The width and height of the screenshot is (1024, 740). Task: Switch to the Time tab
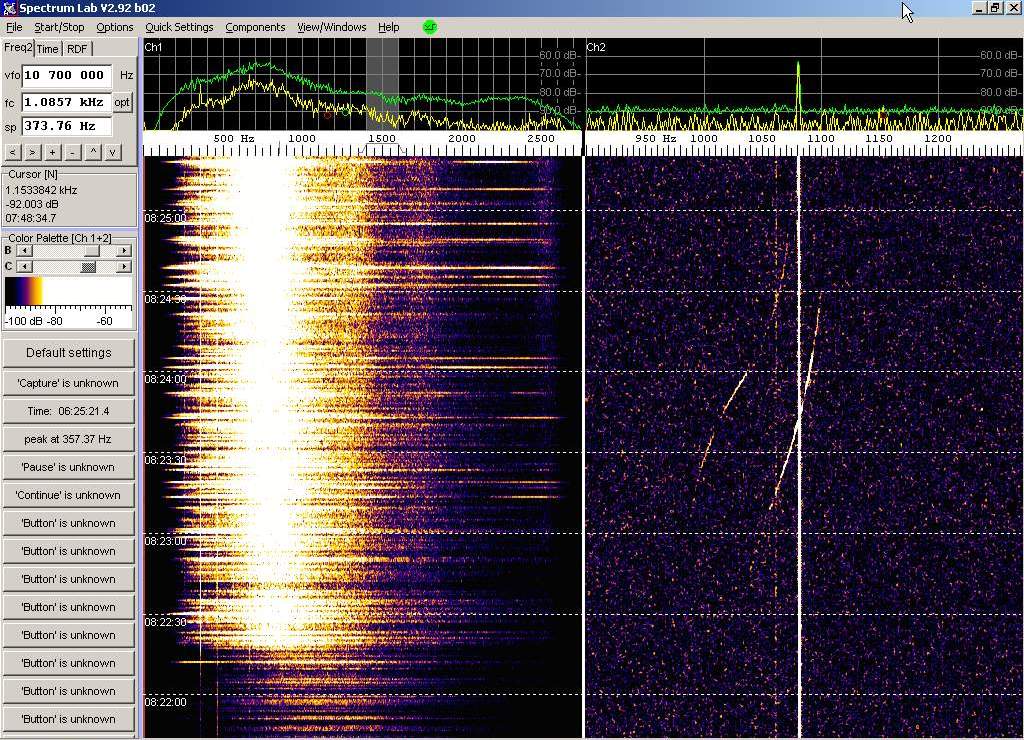click(x=48, y=49)
